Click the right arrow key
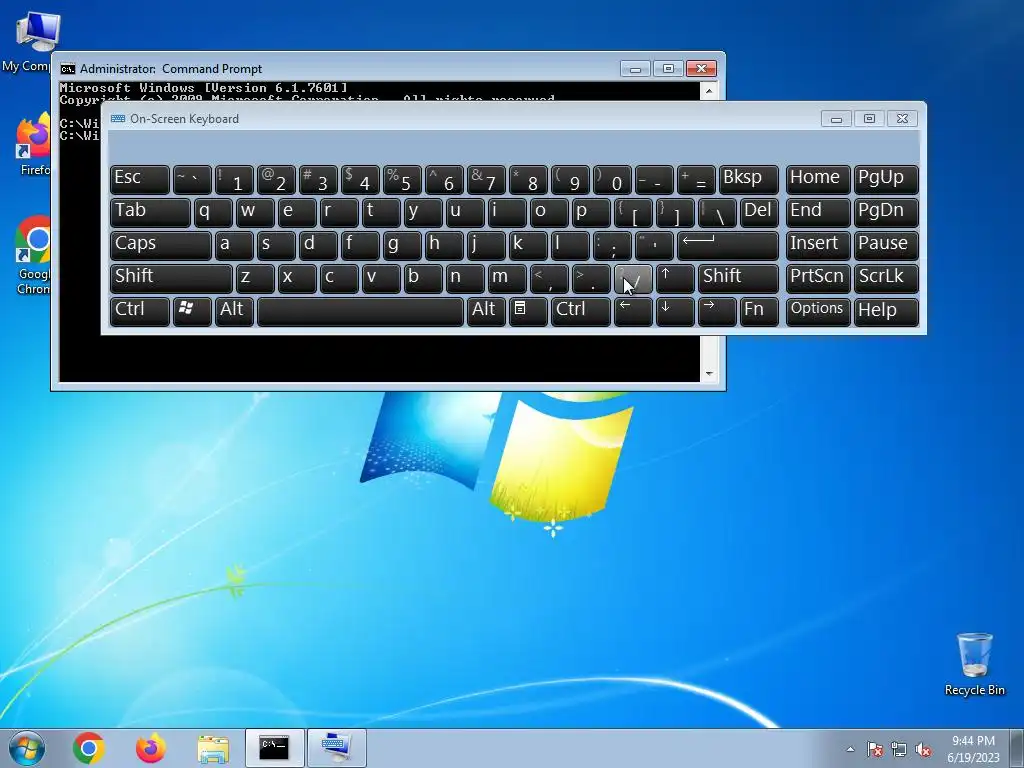This screenshot has width=1024, height=768. pos(716,312)
